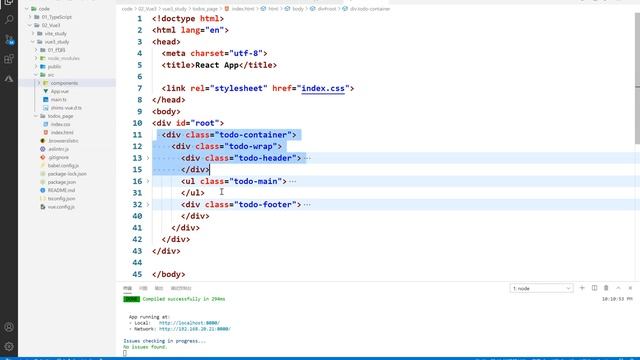Collapse the vue3_study folder chevron
This screenshot has width=640, height=360.
33,42
